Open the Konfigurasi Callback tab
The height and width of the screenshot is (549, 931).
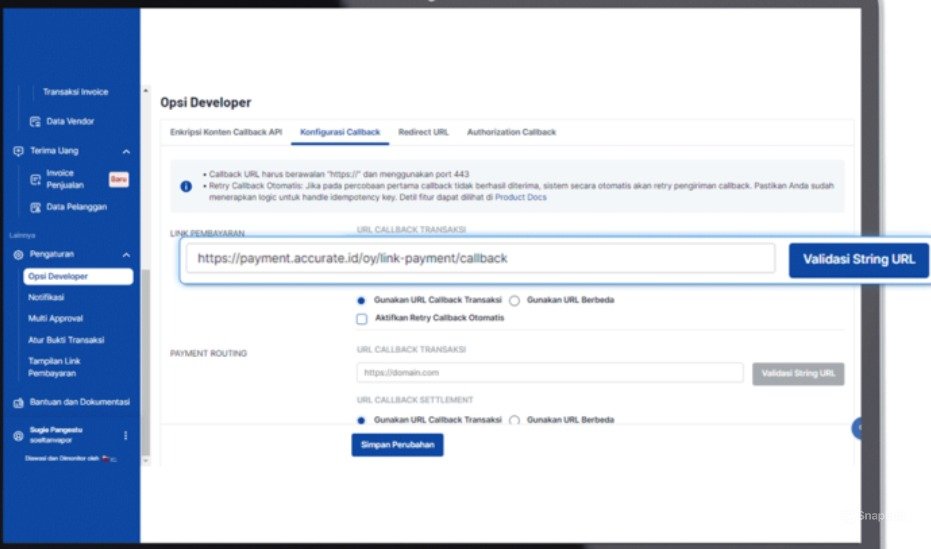(340, 132)
